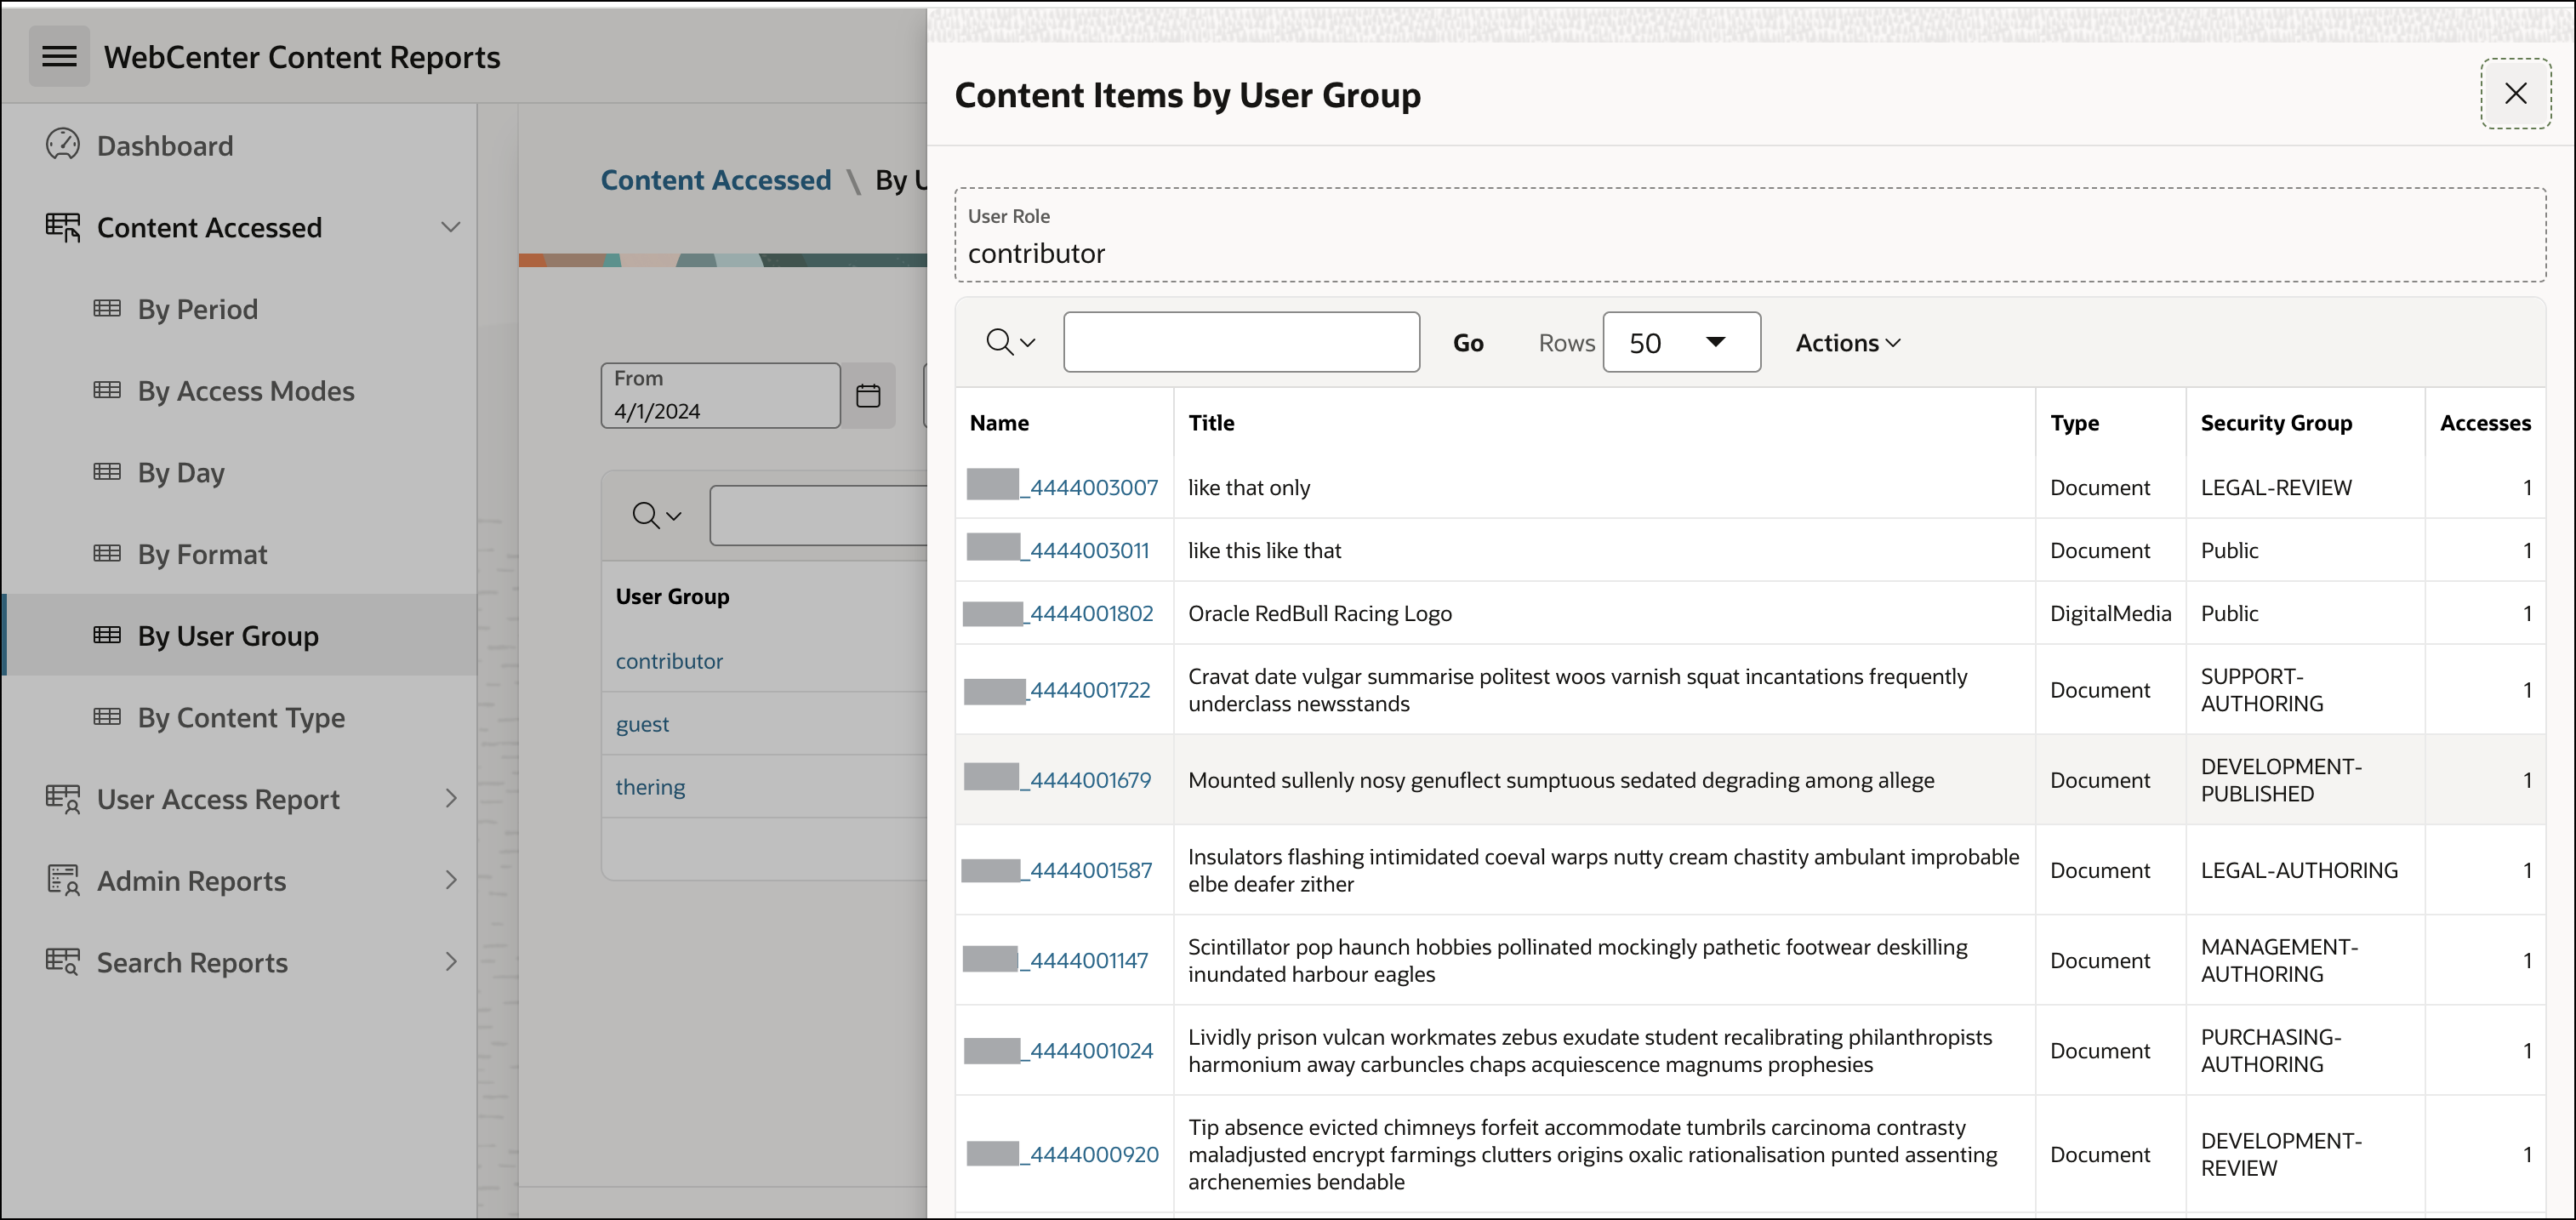Open the thering user group link
Image resolution: width=2576 pixels, height=1220 pixels.
point(650,787)
